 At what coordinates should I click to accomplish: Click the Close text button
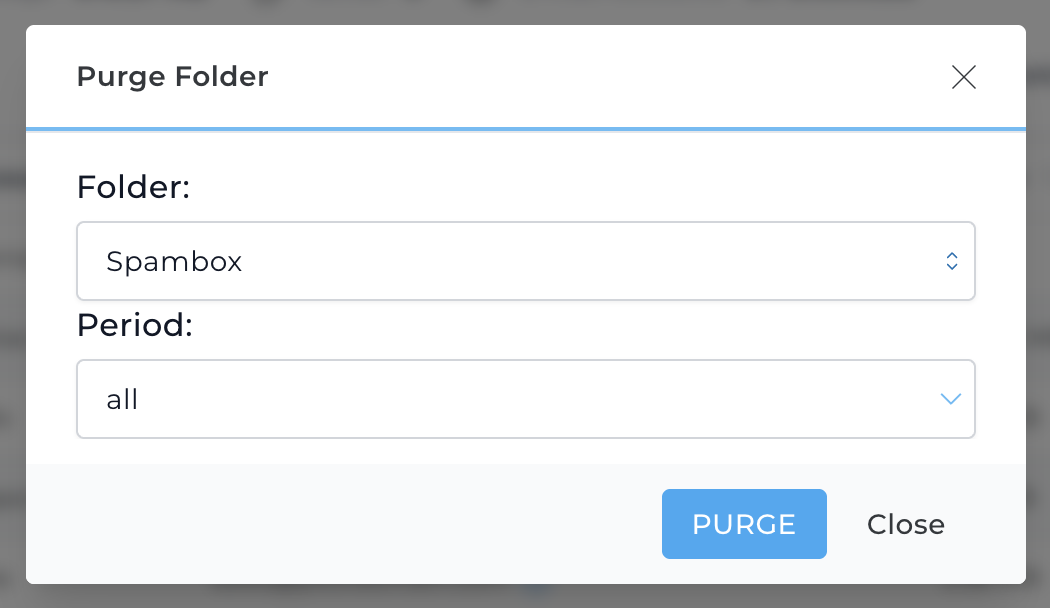pyautogui.click(x=905, y=524)
